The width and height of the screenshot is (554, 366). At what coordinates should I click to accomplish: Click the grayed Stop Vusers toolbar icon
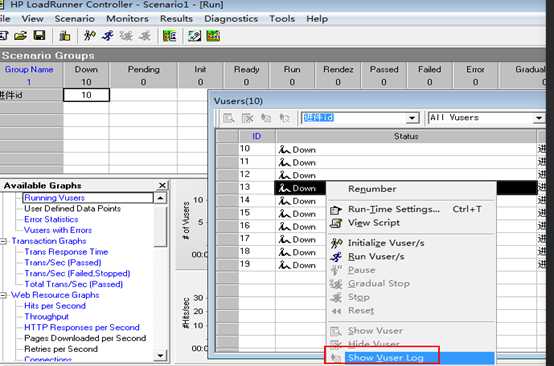145,35
